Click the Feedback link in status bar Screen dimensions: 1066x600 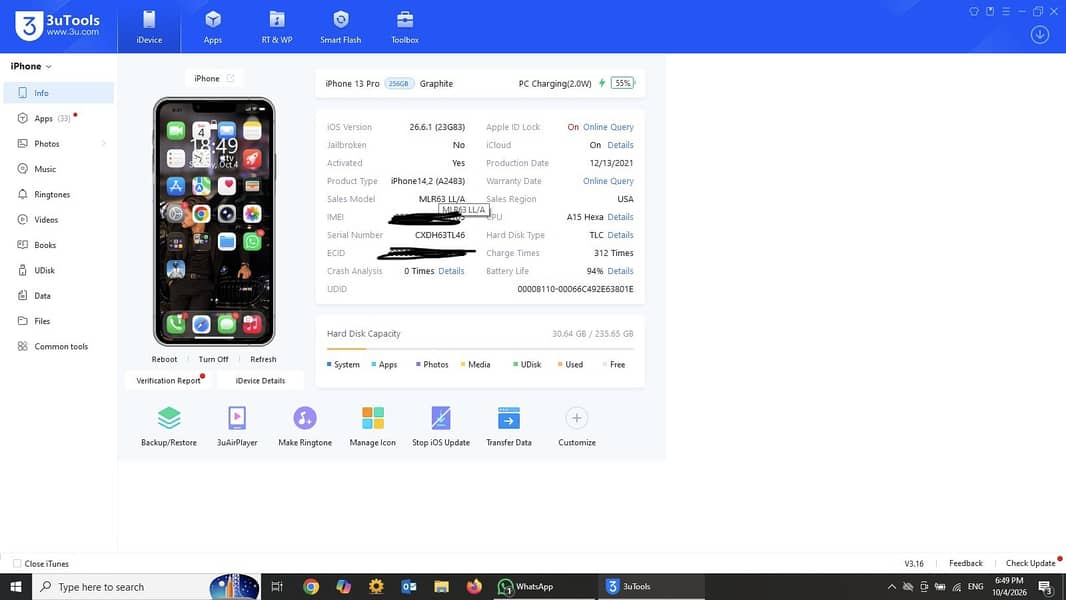pos(966,563)
